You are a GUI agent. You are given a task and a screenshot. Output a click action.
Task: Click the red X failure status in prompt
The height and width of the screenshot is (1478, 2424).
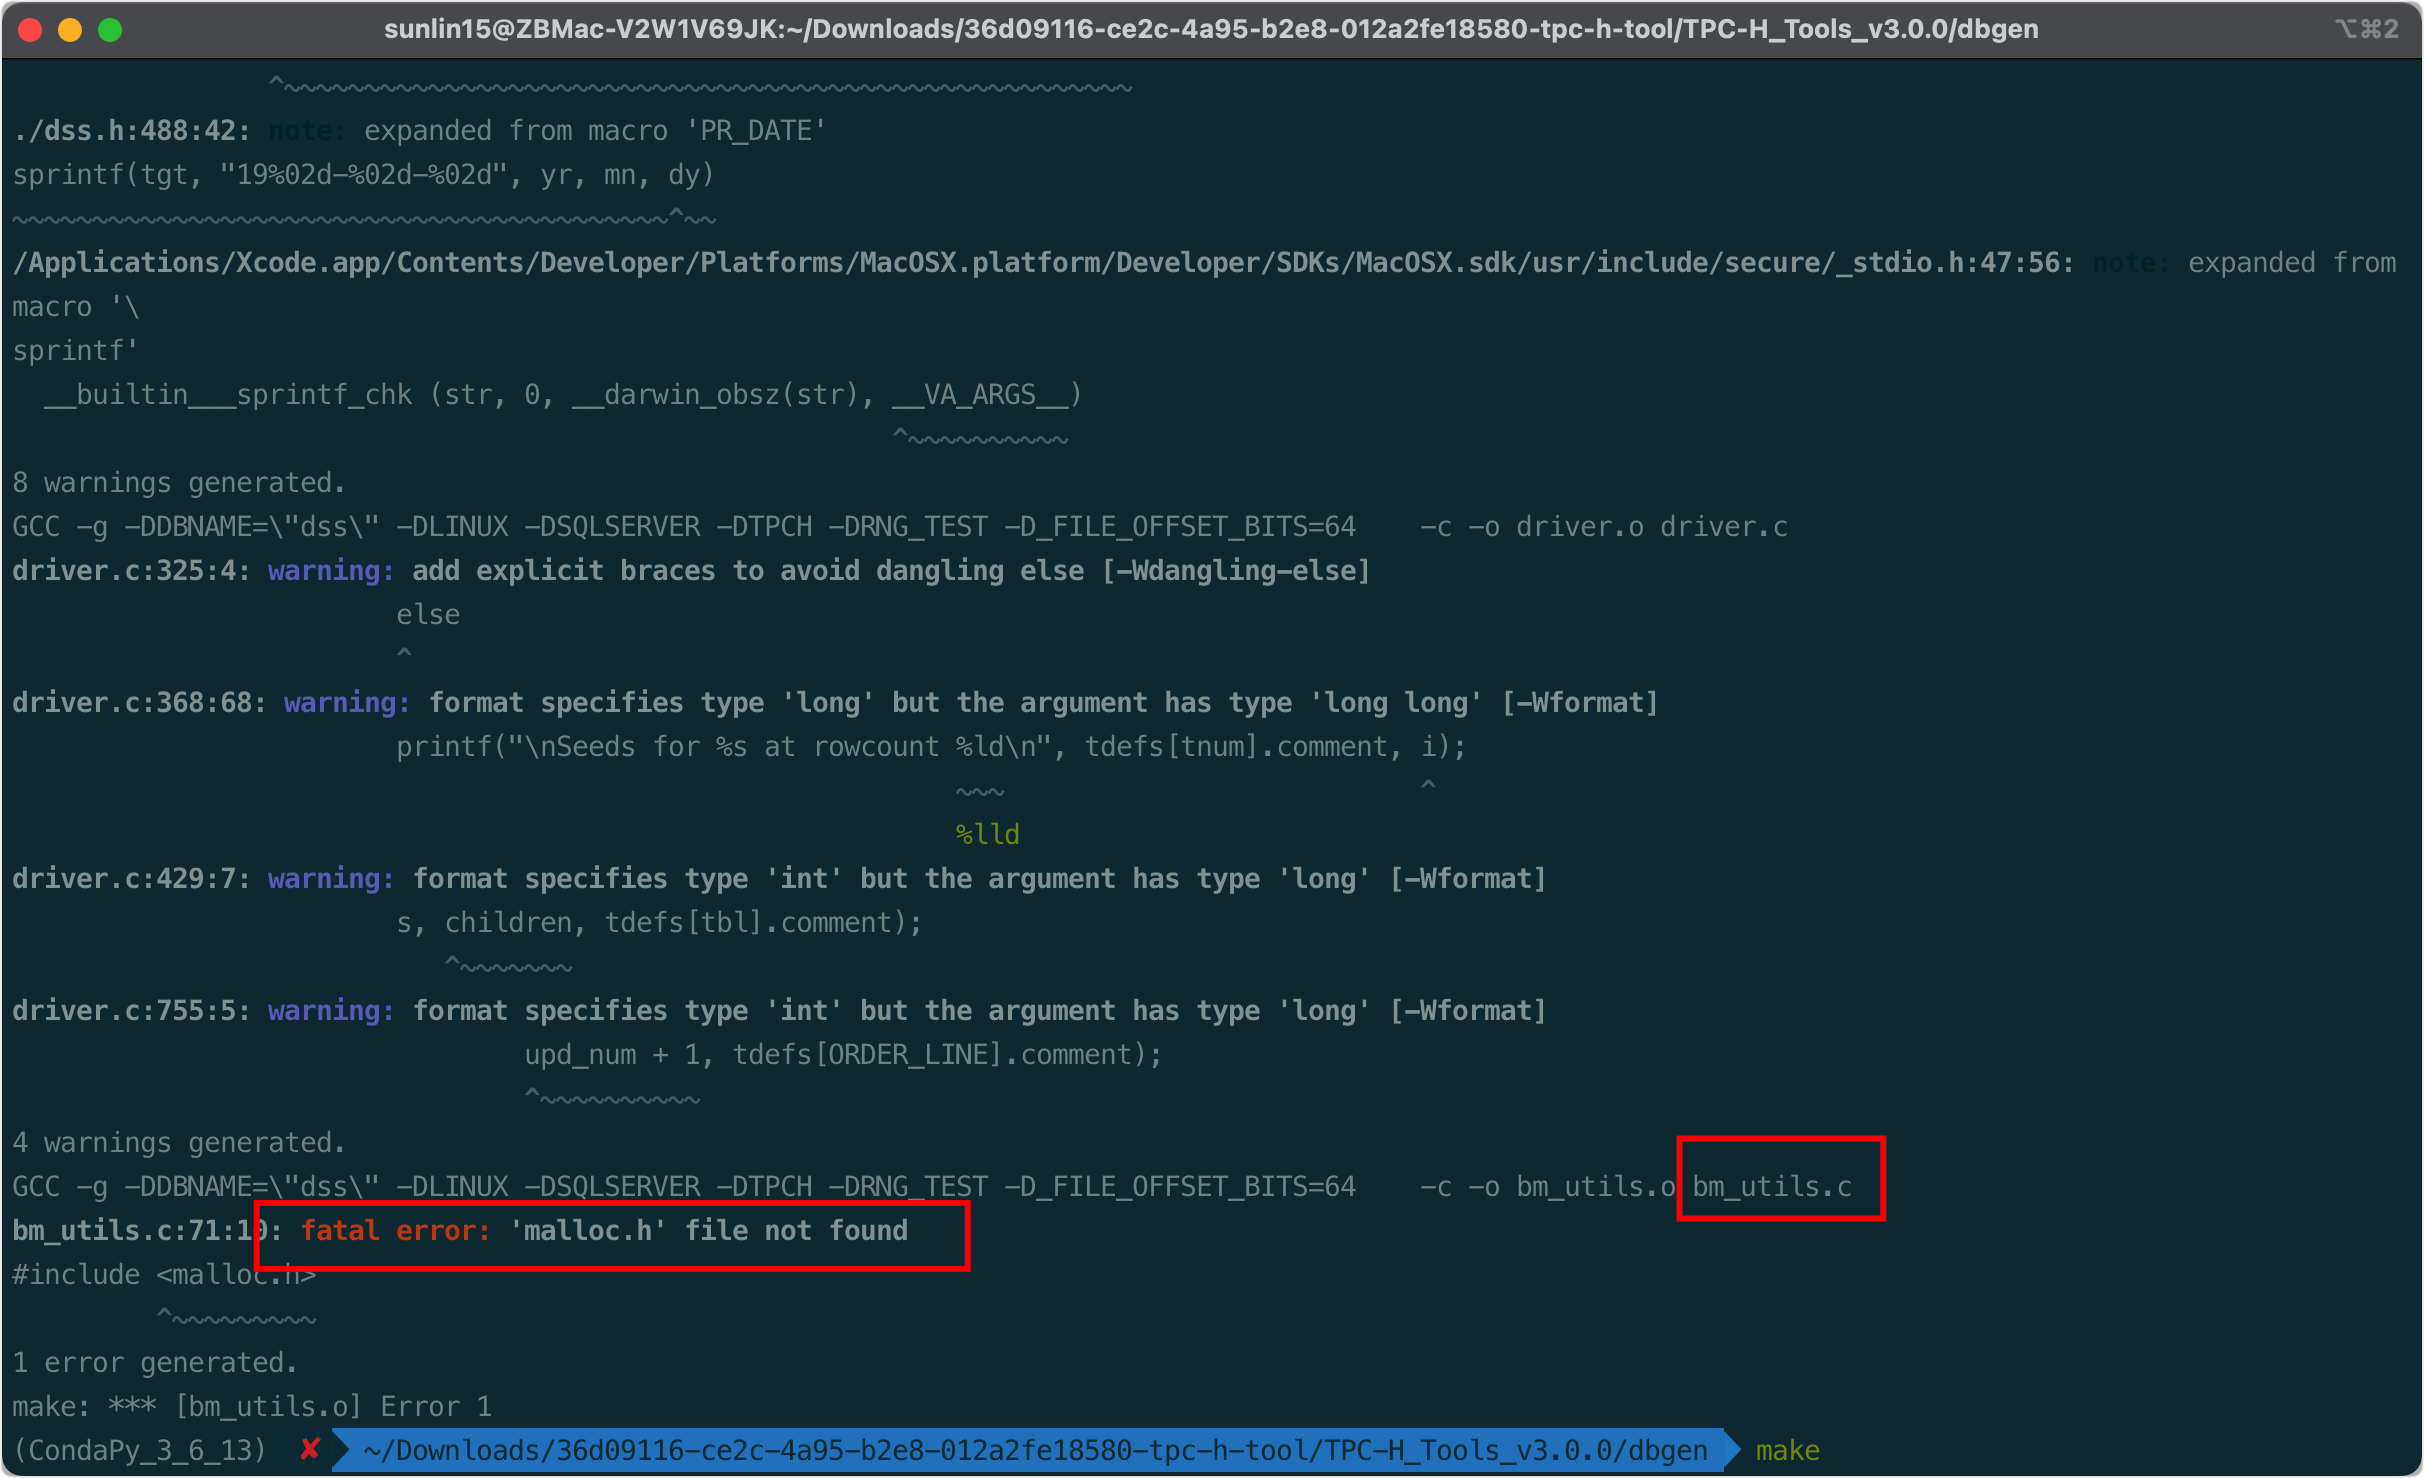pyautogui.click(x=310, y=1449)
